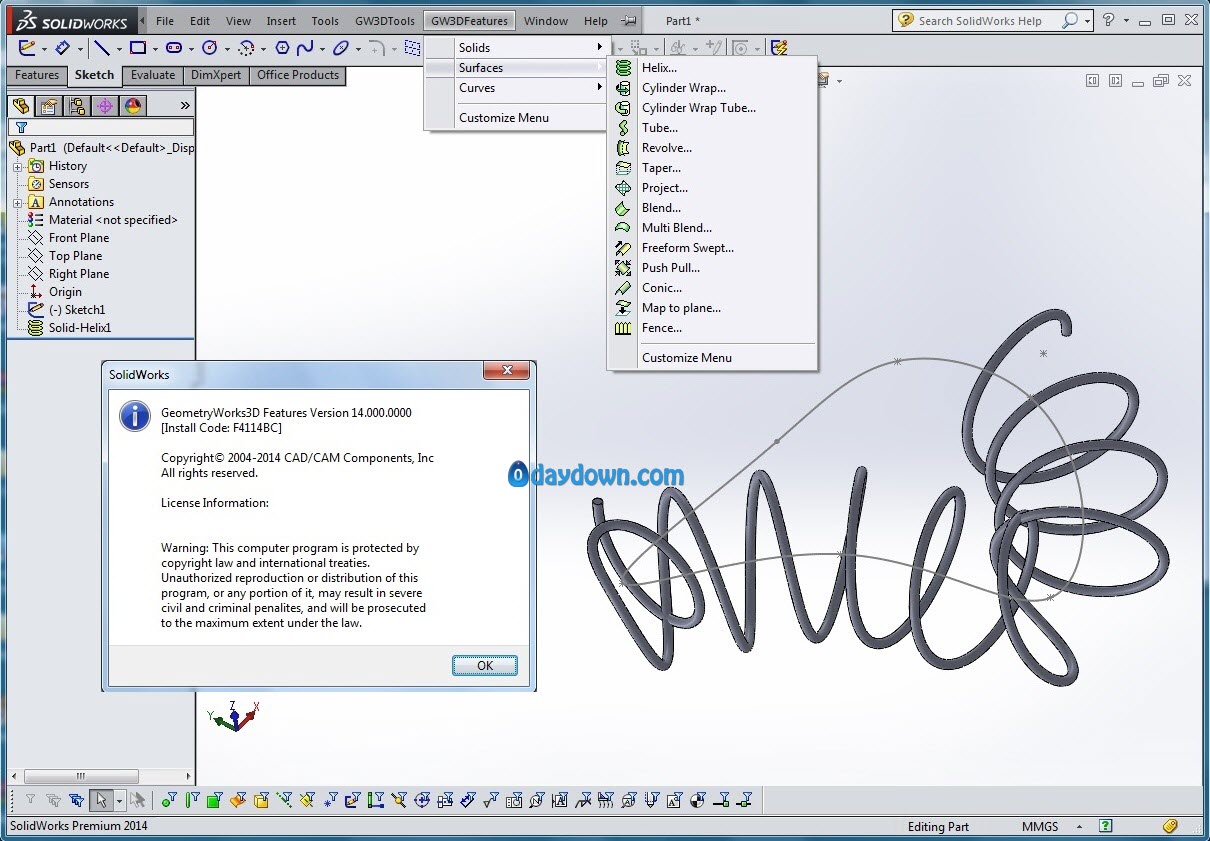The width and height of the screenshot is (1210, 841).
Task: Click the SolidWorks Help question mark icon
Action: 1108,20
